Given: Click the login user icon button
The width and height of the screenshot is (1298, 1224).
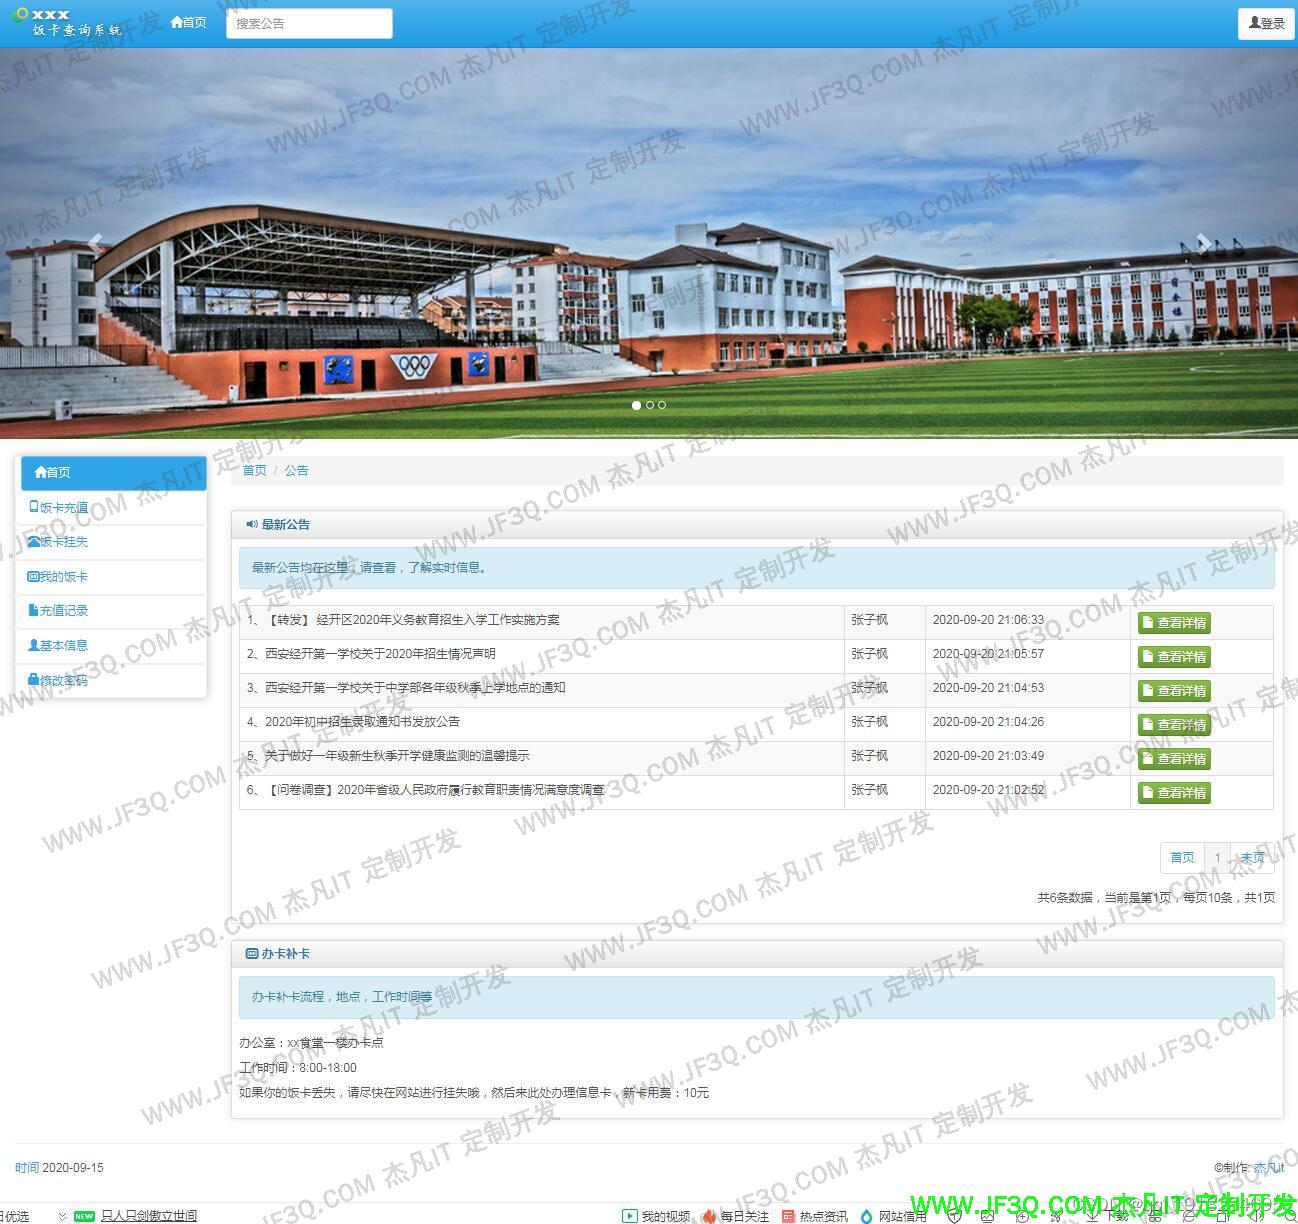Looking at the screenshot, I should [x=1266, y=23].
